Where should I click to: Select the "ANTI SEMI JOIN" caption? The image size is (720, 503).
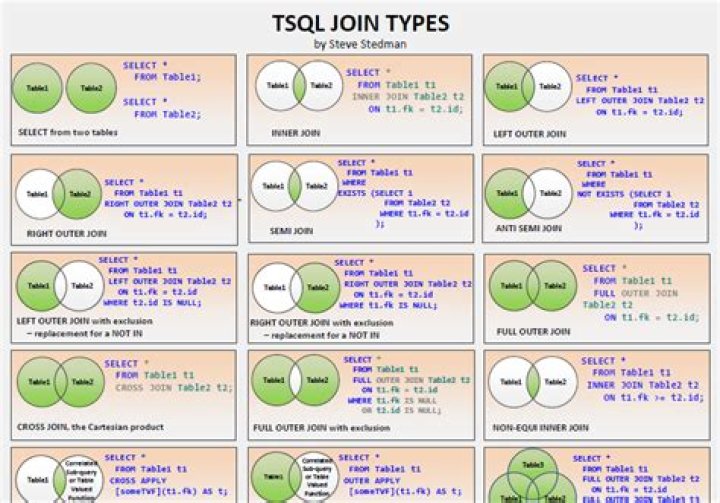[529, 228]
